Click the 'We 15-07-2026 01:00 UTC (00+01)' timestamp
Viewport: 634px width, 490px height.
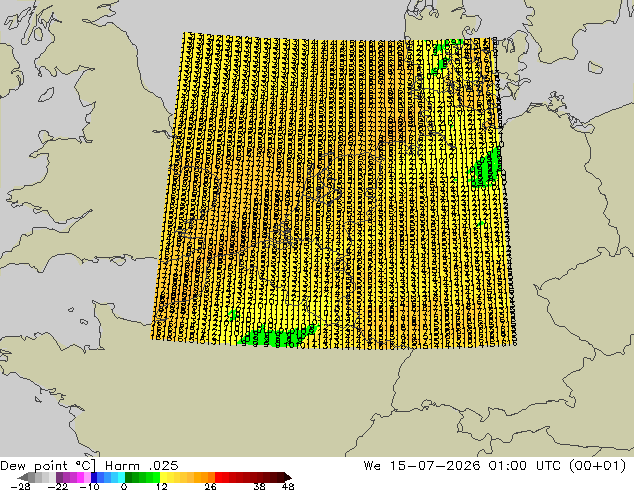[495, 466]
